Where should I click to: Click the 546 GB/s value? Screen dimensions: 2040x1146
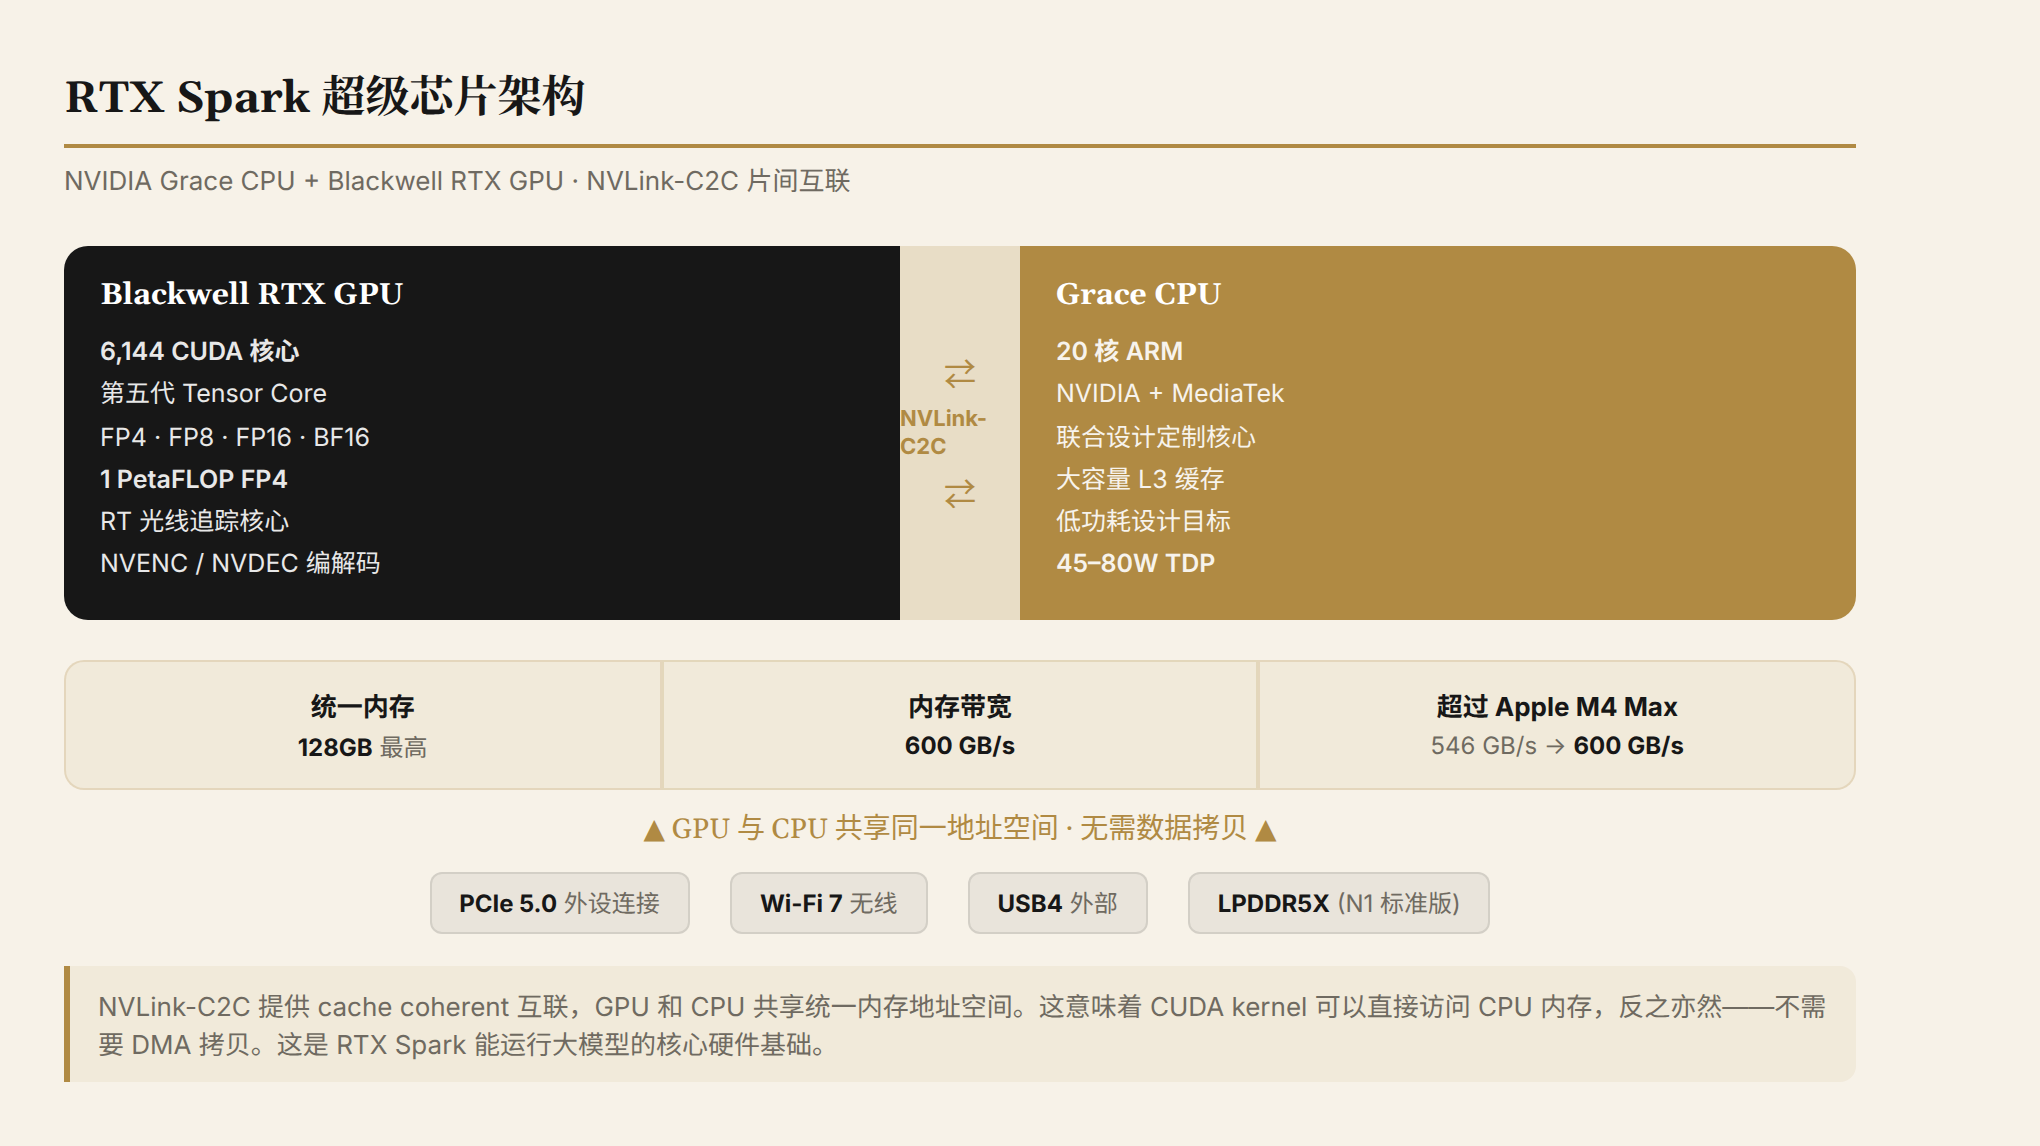coord(1484,746)
